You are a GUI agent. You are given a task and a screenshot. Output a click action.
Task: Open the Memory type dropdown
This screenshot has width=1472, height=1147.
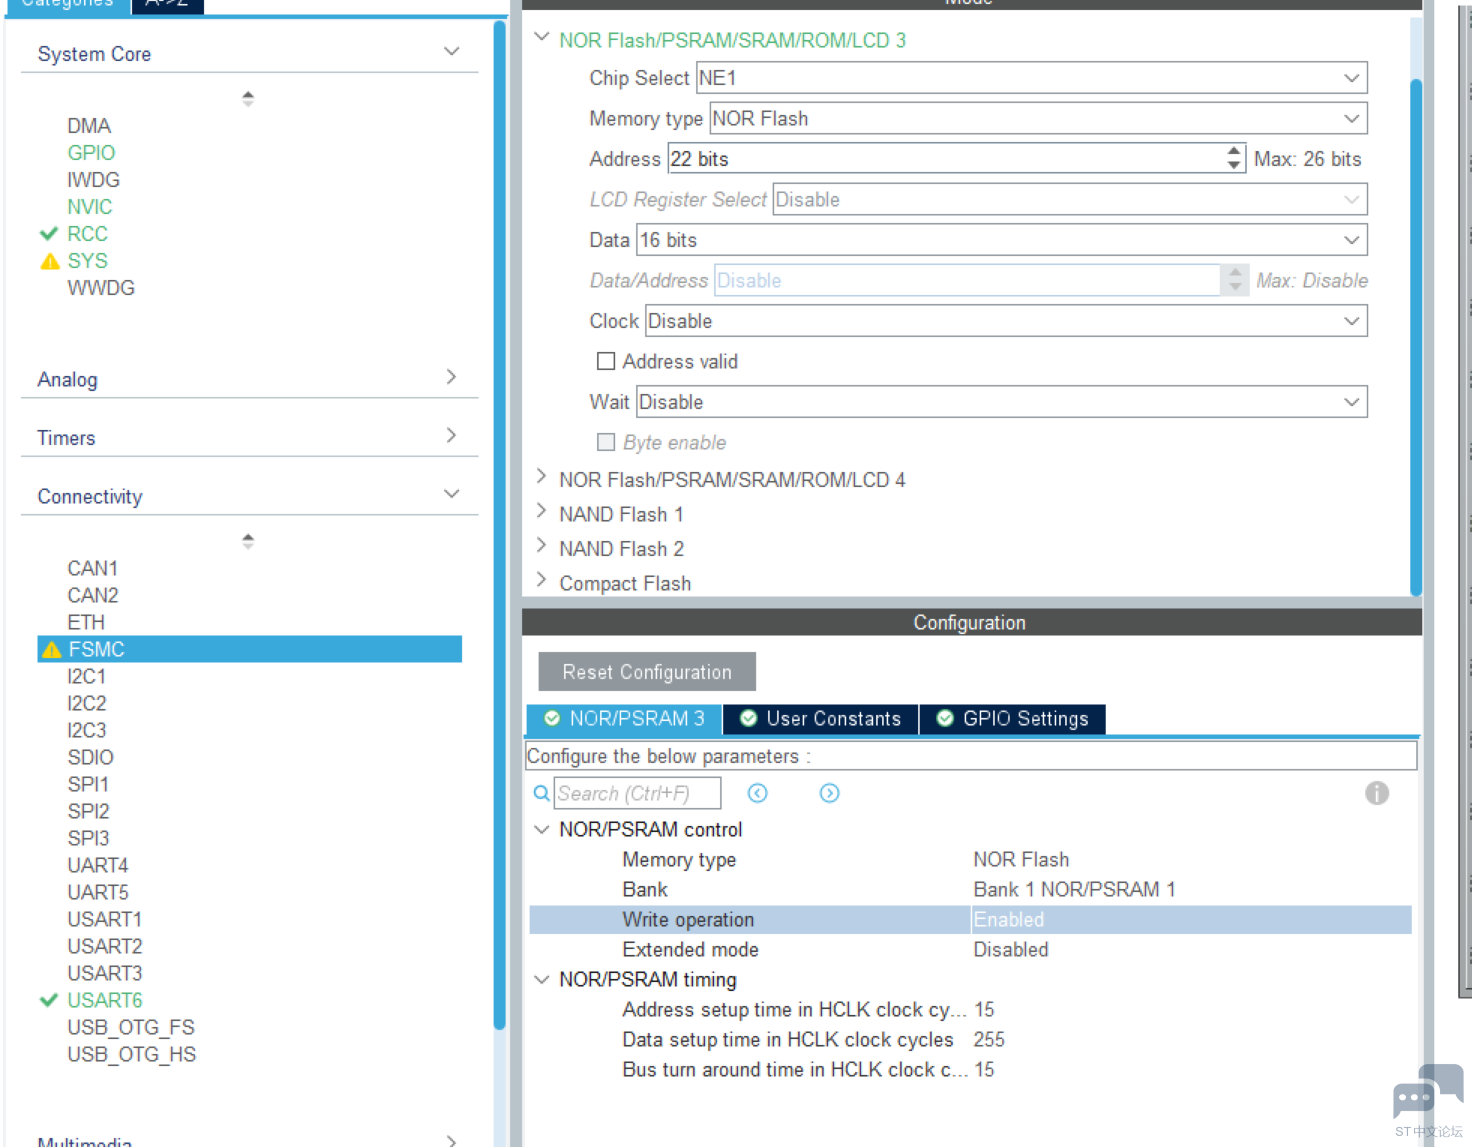coord(1038,119)
